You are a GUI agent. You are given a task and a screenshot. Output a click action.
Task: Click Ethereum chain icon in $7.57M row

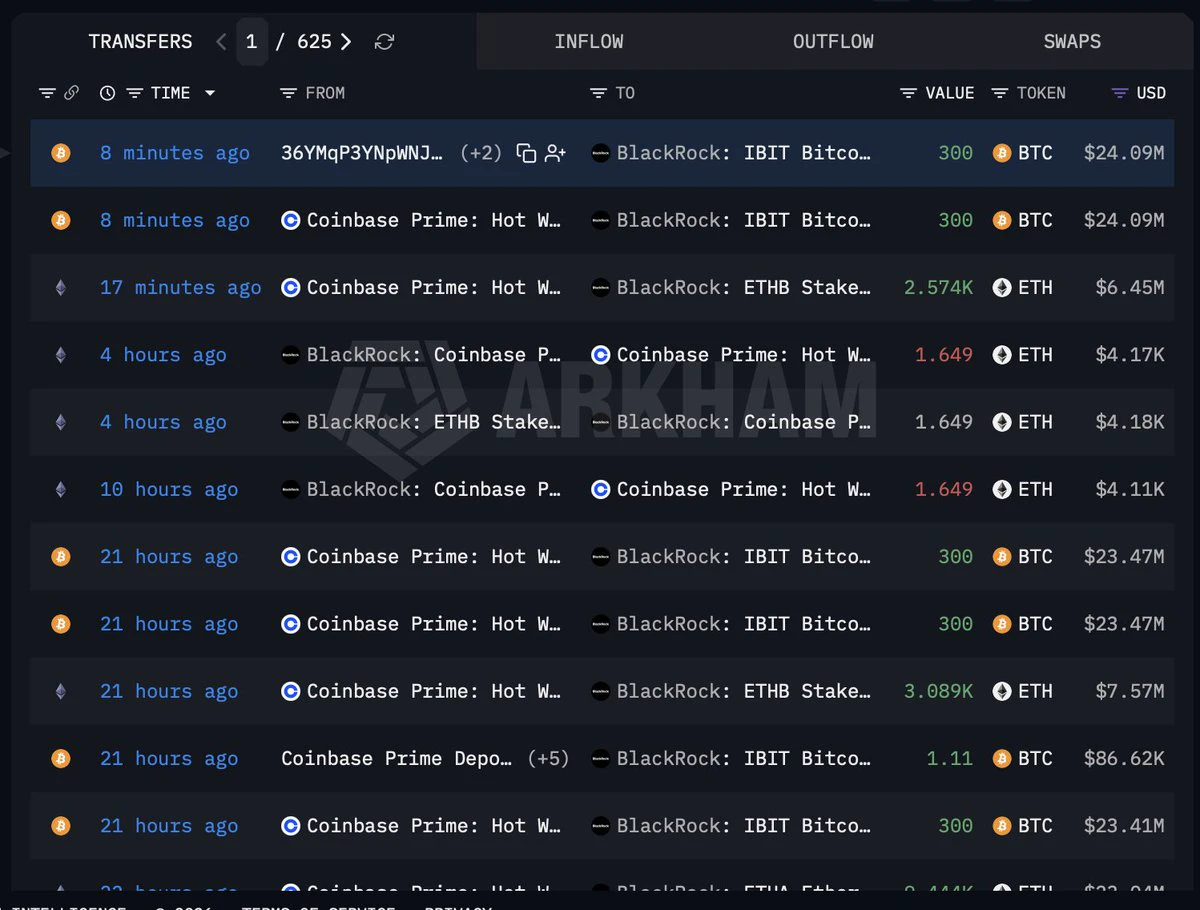(x=61, y=691)
